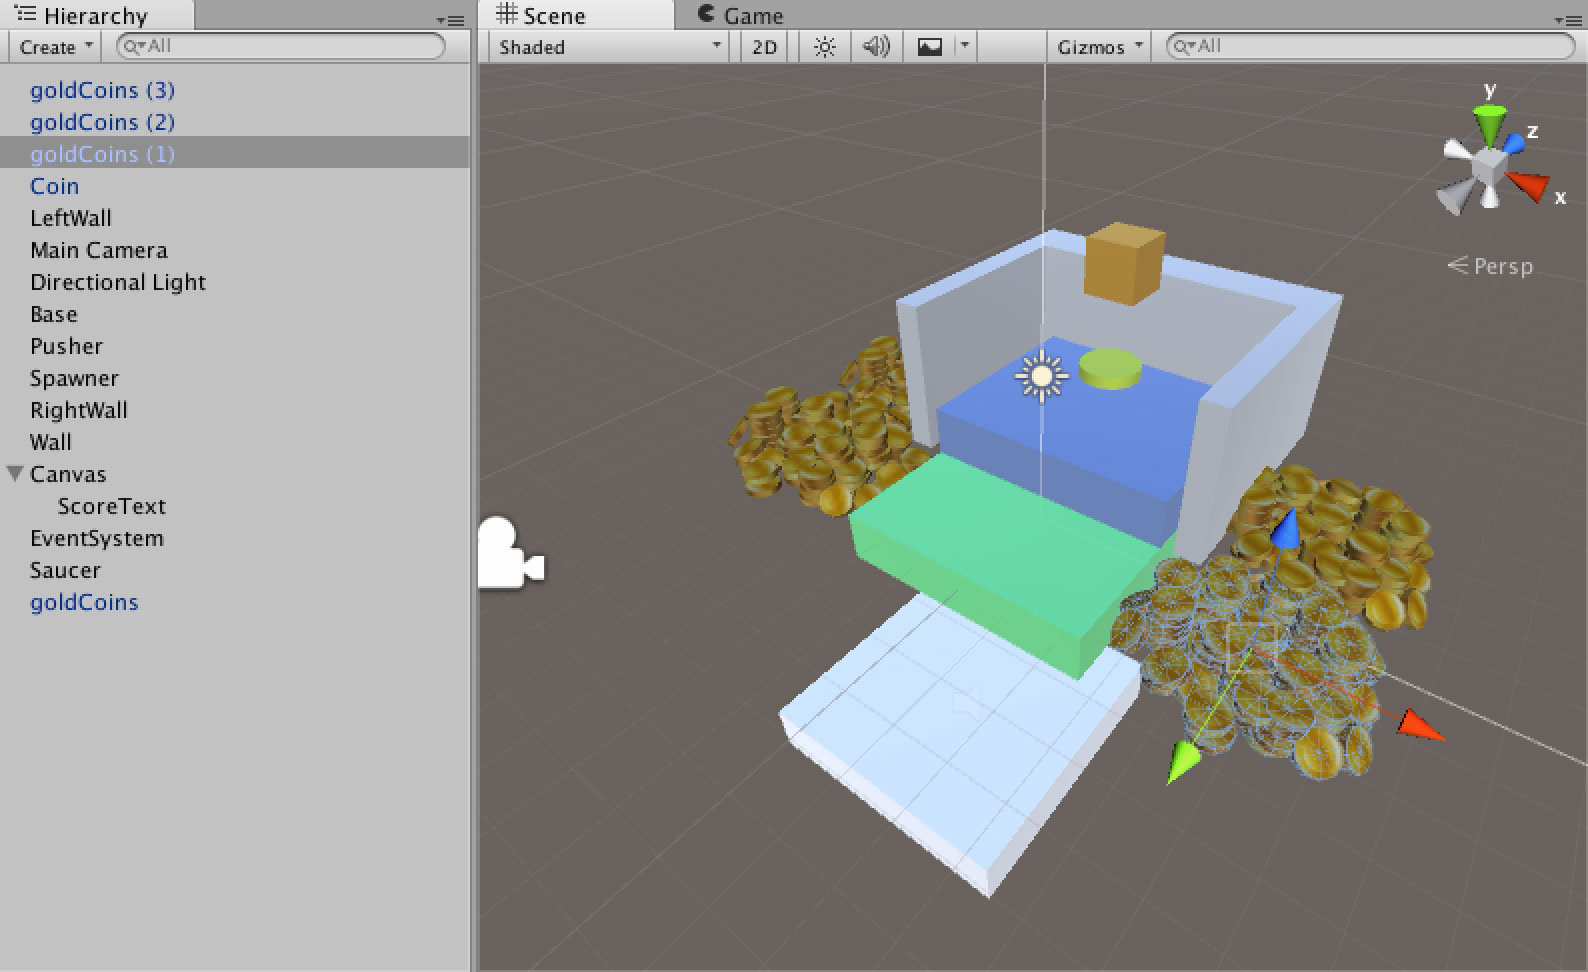This screenshot has height=972, width=1588.
Task: Click the blue Z move handle arrow
Action: pyautogui.click(x=1287, y=528)
